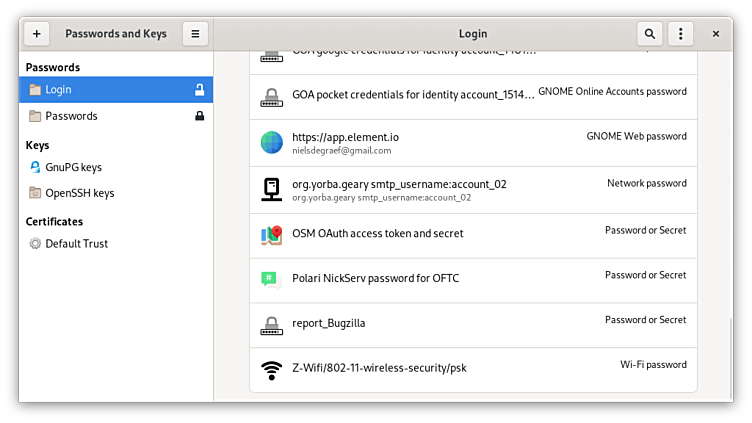Open GnuPG keys section
Image resolution: width=752 pixels, height=423 pixels.
pos(73,168)
